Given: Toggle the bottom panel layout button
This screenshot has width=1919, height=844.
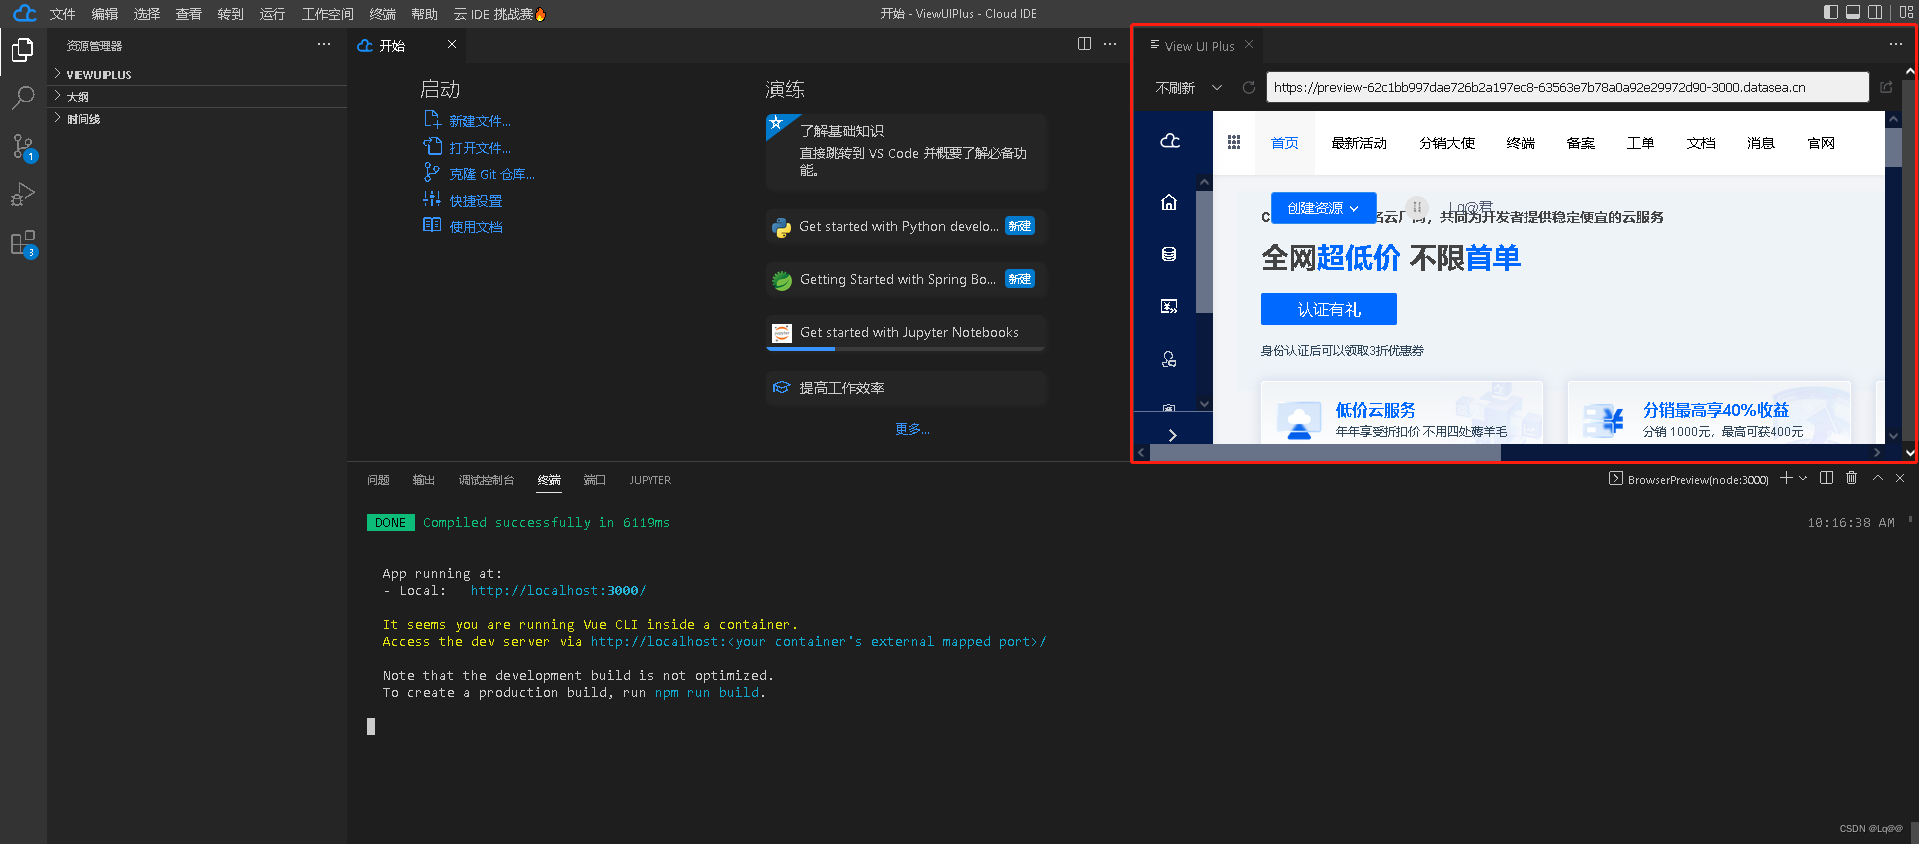Looking at the screenshot, I should click(x=1853, y=13).
